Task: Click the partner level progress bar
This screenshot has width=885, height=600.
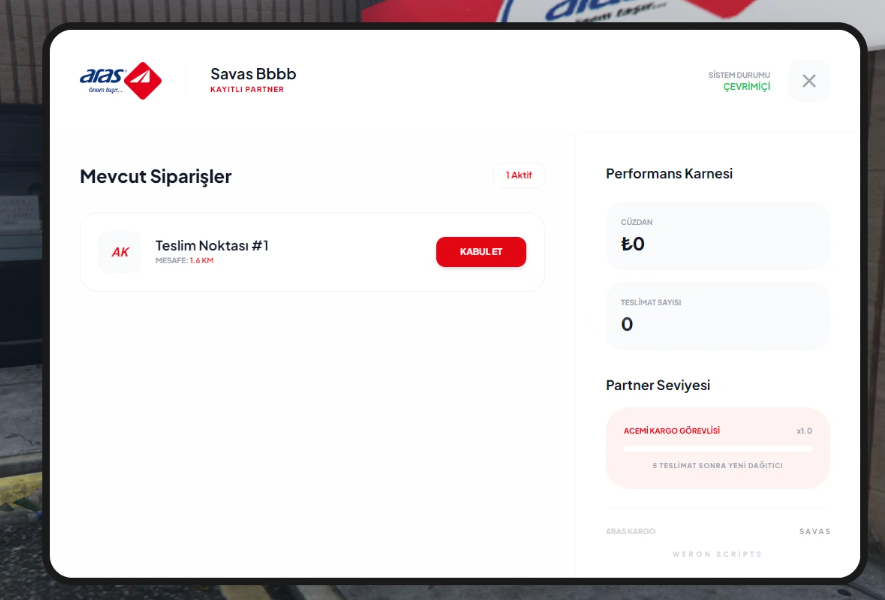Action: [717, 449]
